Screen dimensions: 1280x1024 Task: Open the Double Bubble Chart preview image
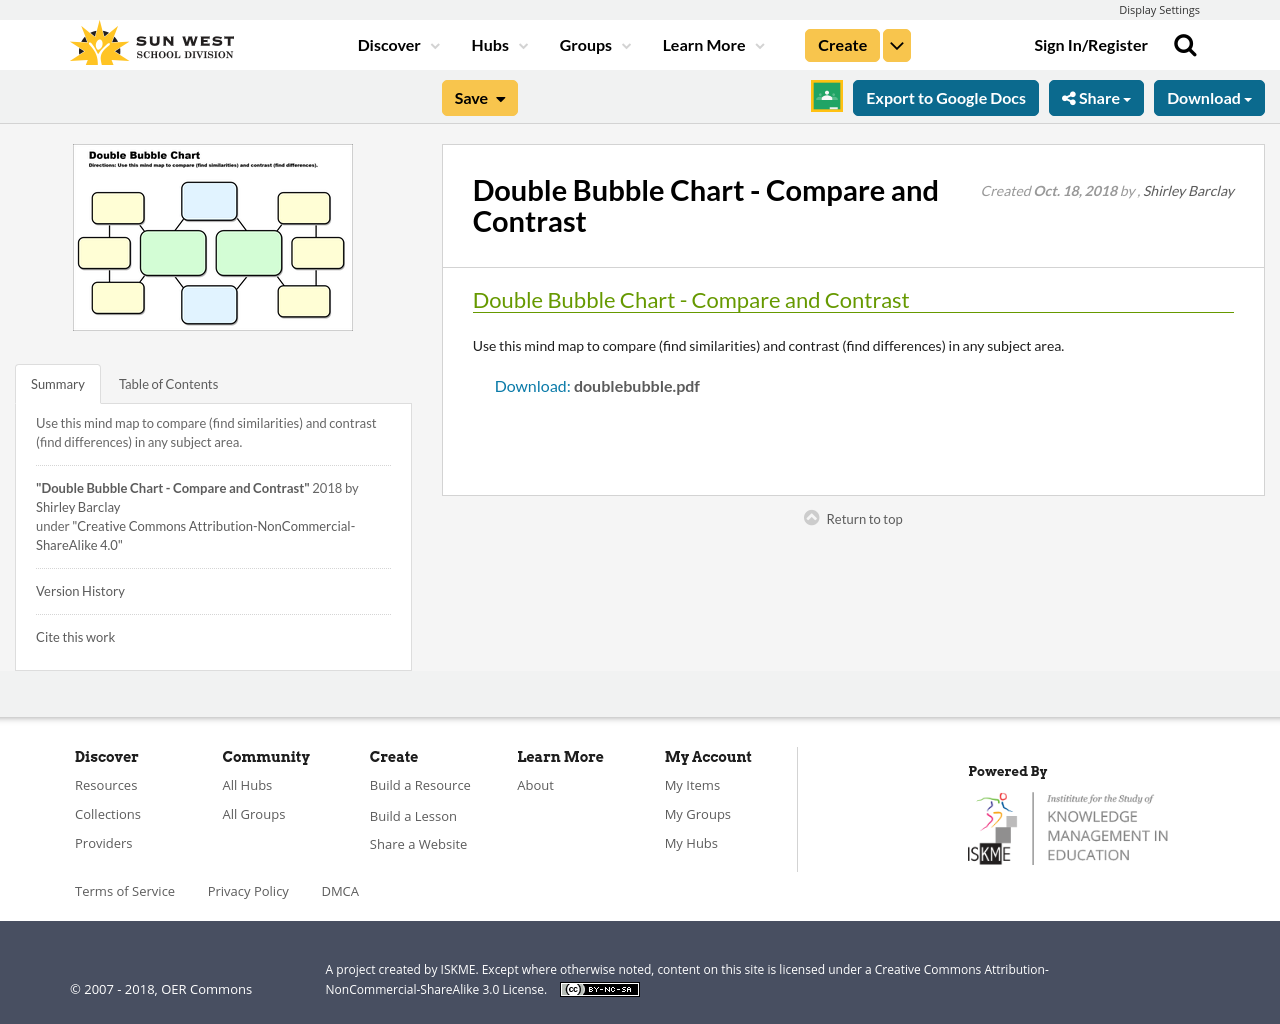coord(213,237)
